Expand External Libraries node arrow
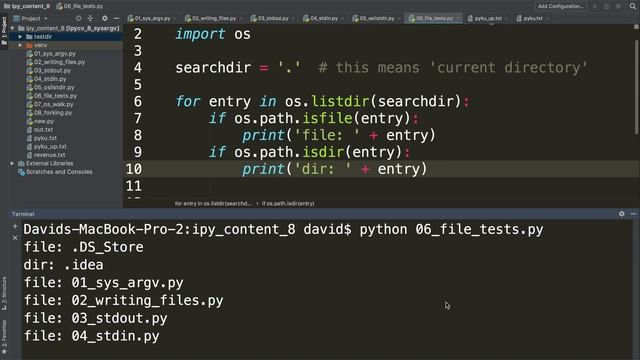This screenshot has width=640, height=360. [x=12, y=163]
